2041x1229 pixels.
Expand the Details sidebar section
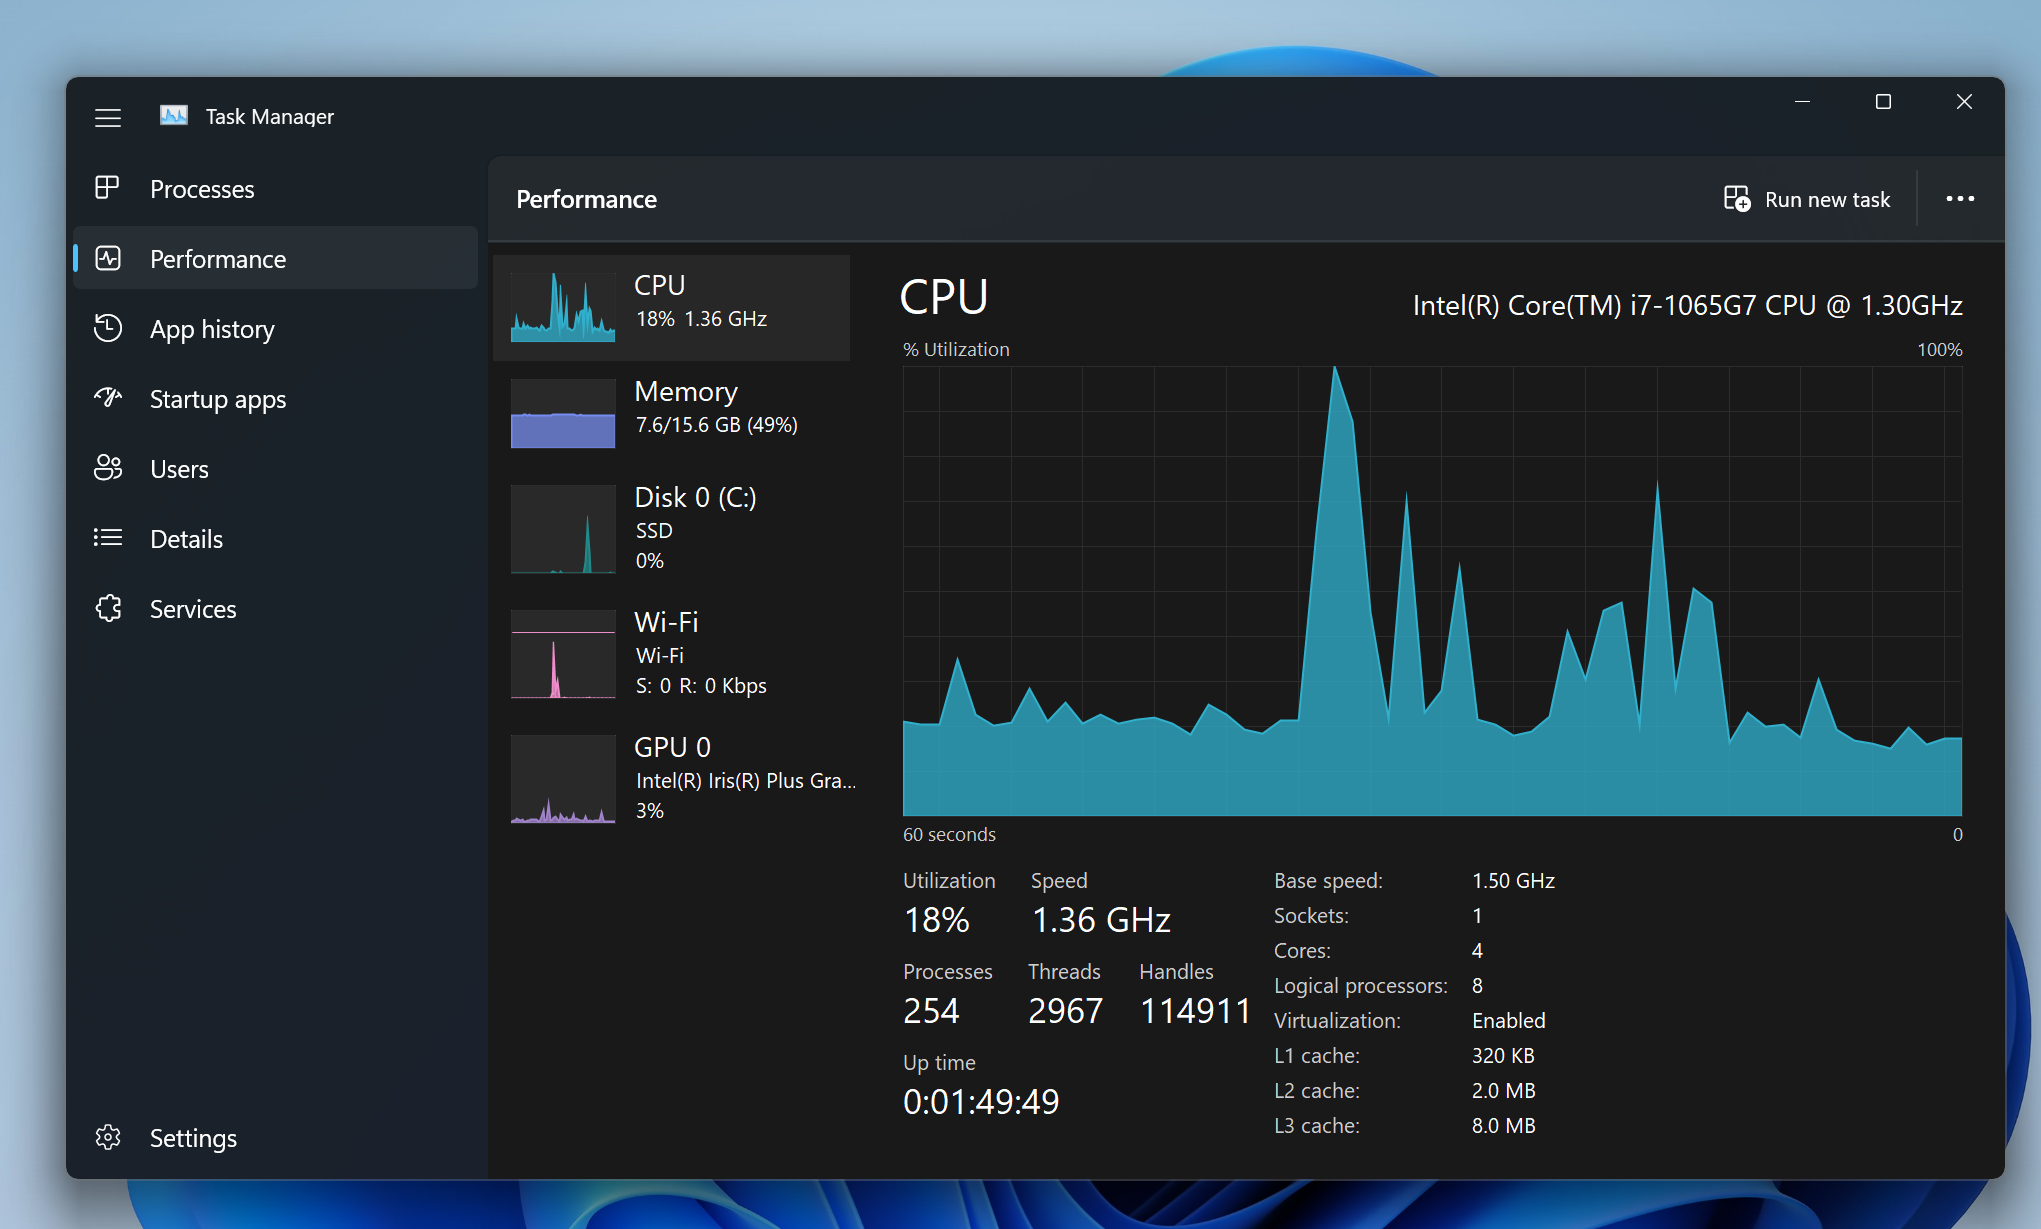[x=185, y=538]
